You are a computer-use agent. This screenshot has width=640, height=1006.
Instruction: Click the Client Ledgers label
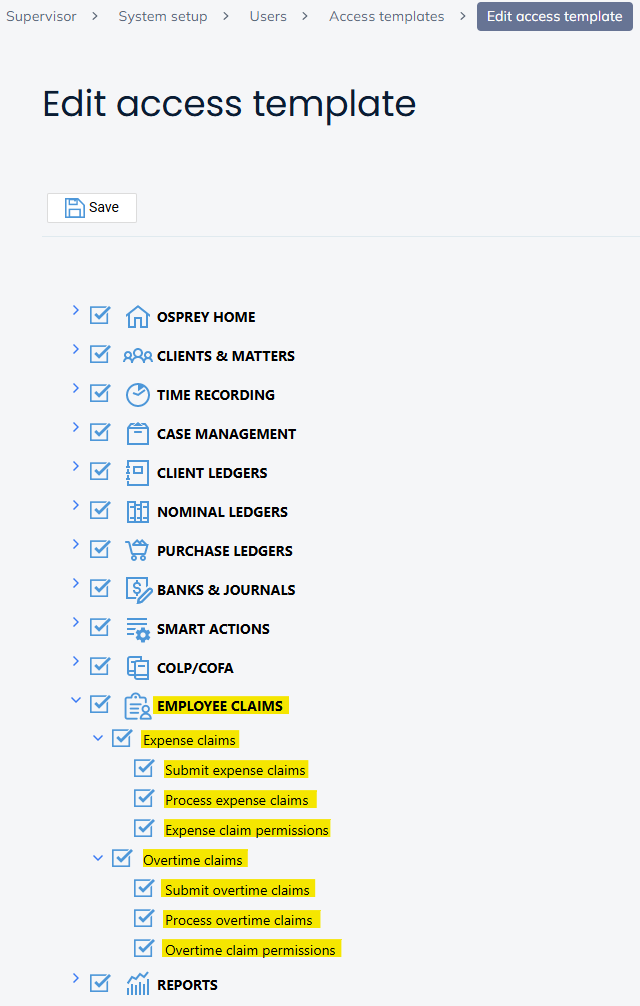point(212,473)
